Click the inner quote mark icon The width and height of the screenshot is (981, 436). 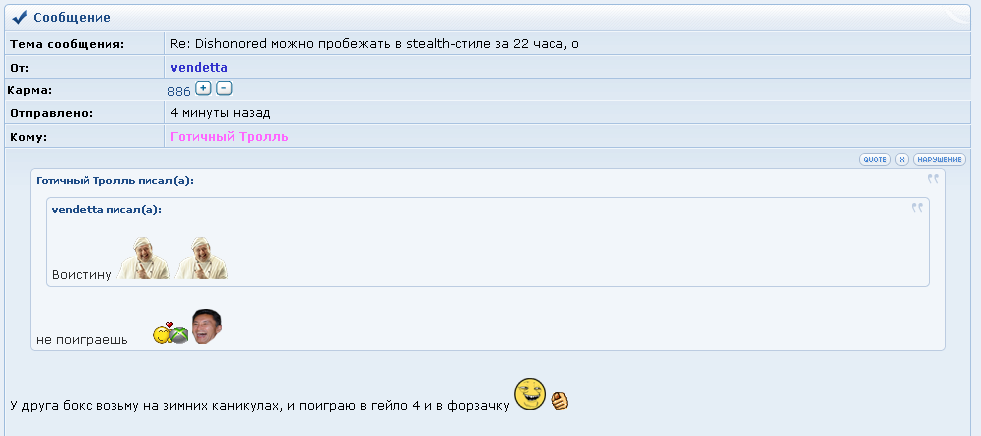point(917,208)
